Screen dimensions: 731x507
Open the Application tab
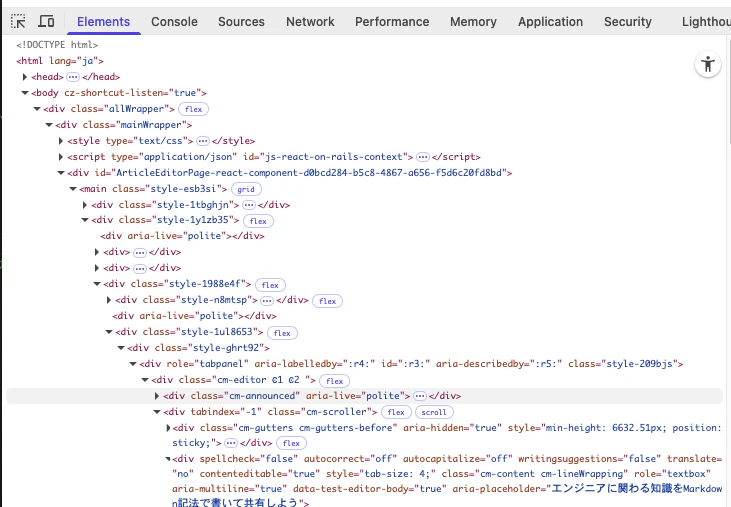pos(551,22)
